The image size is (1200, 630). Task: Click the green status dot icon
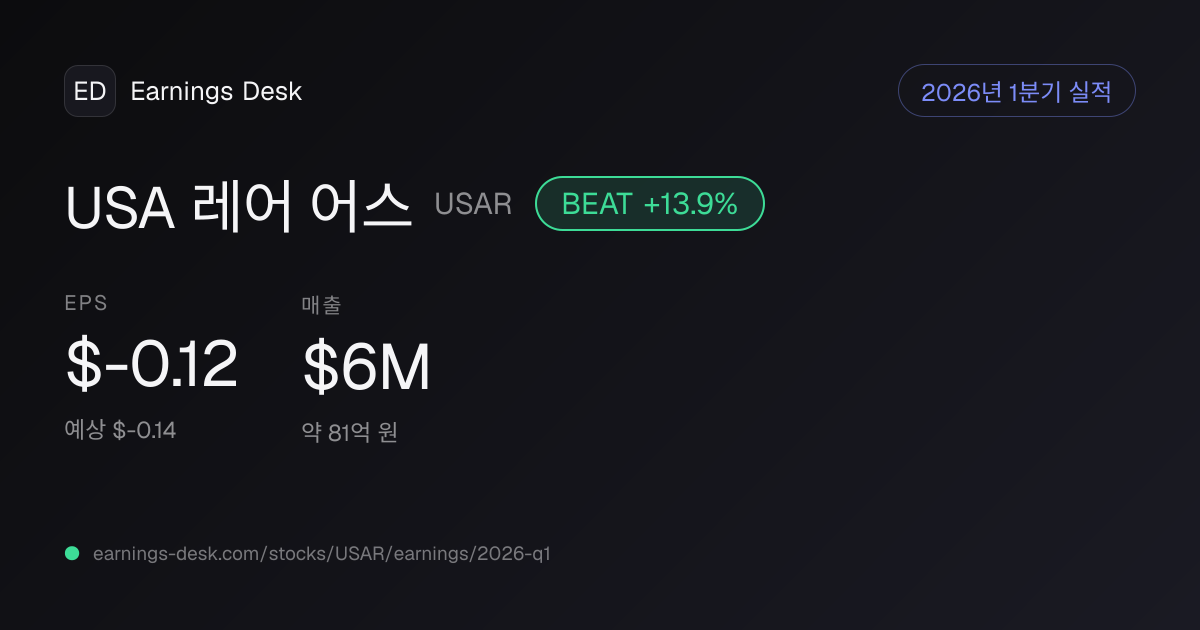click(72, 553)
